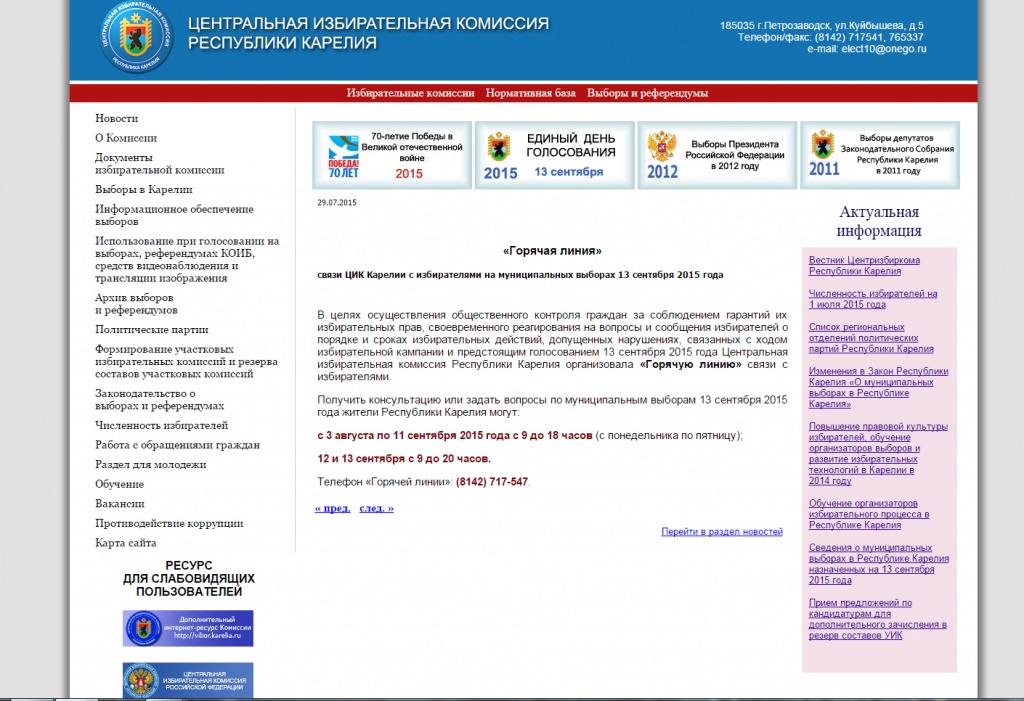This screenshot has height=701, width=1024.
Task: Open Изменения в Закон о муниципальных выборах link
Action: (878, 387)
